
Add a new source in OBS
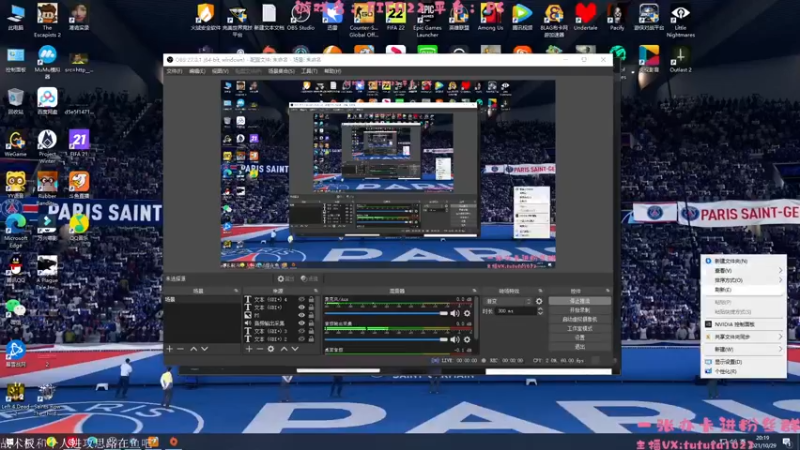(249, 349)
